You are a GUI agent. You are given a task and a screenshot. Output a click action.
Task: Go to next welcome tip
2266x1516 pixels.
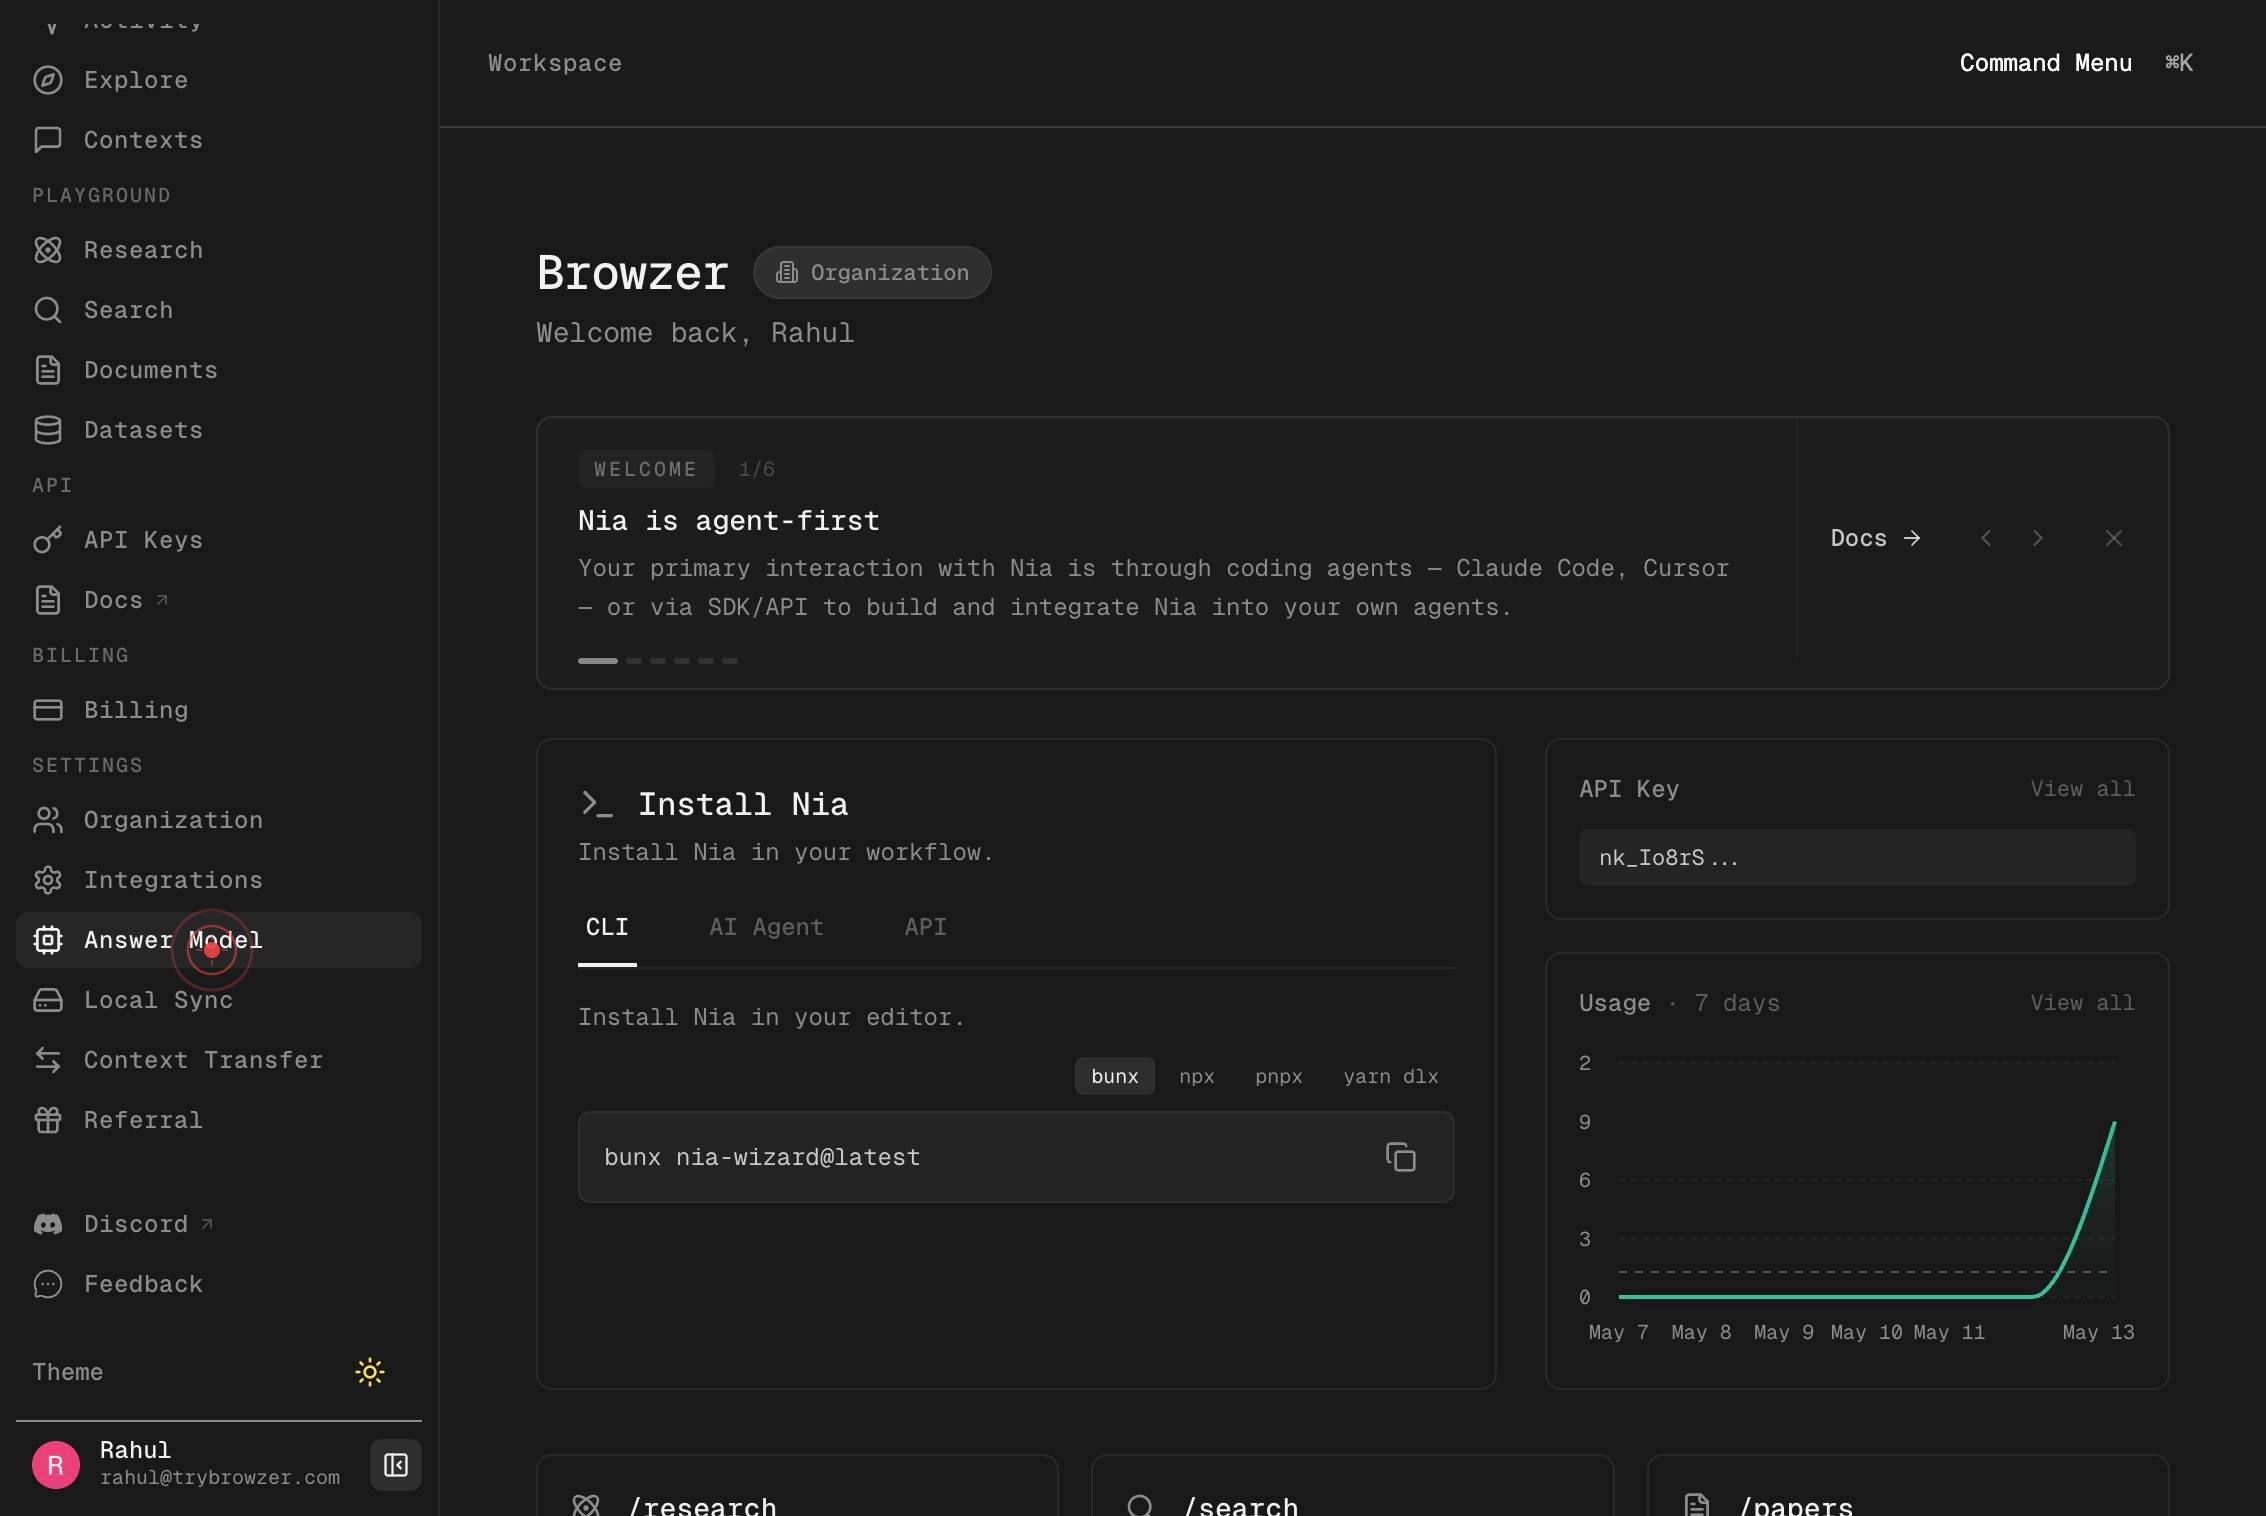(x=2038, y=538)
